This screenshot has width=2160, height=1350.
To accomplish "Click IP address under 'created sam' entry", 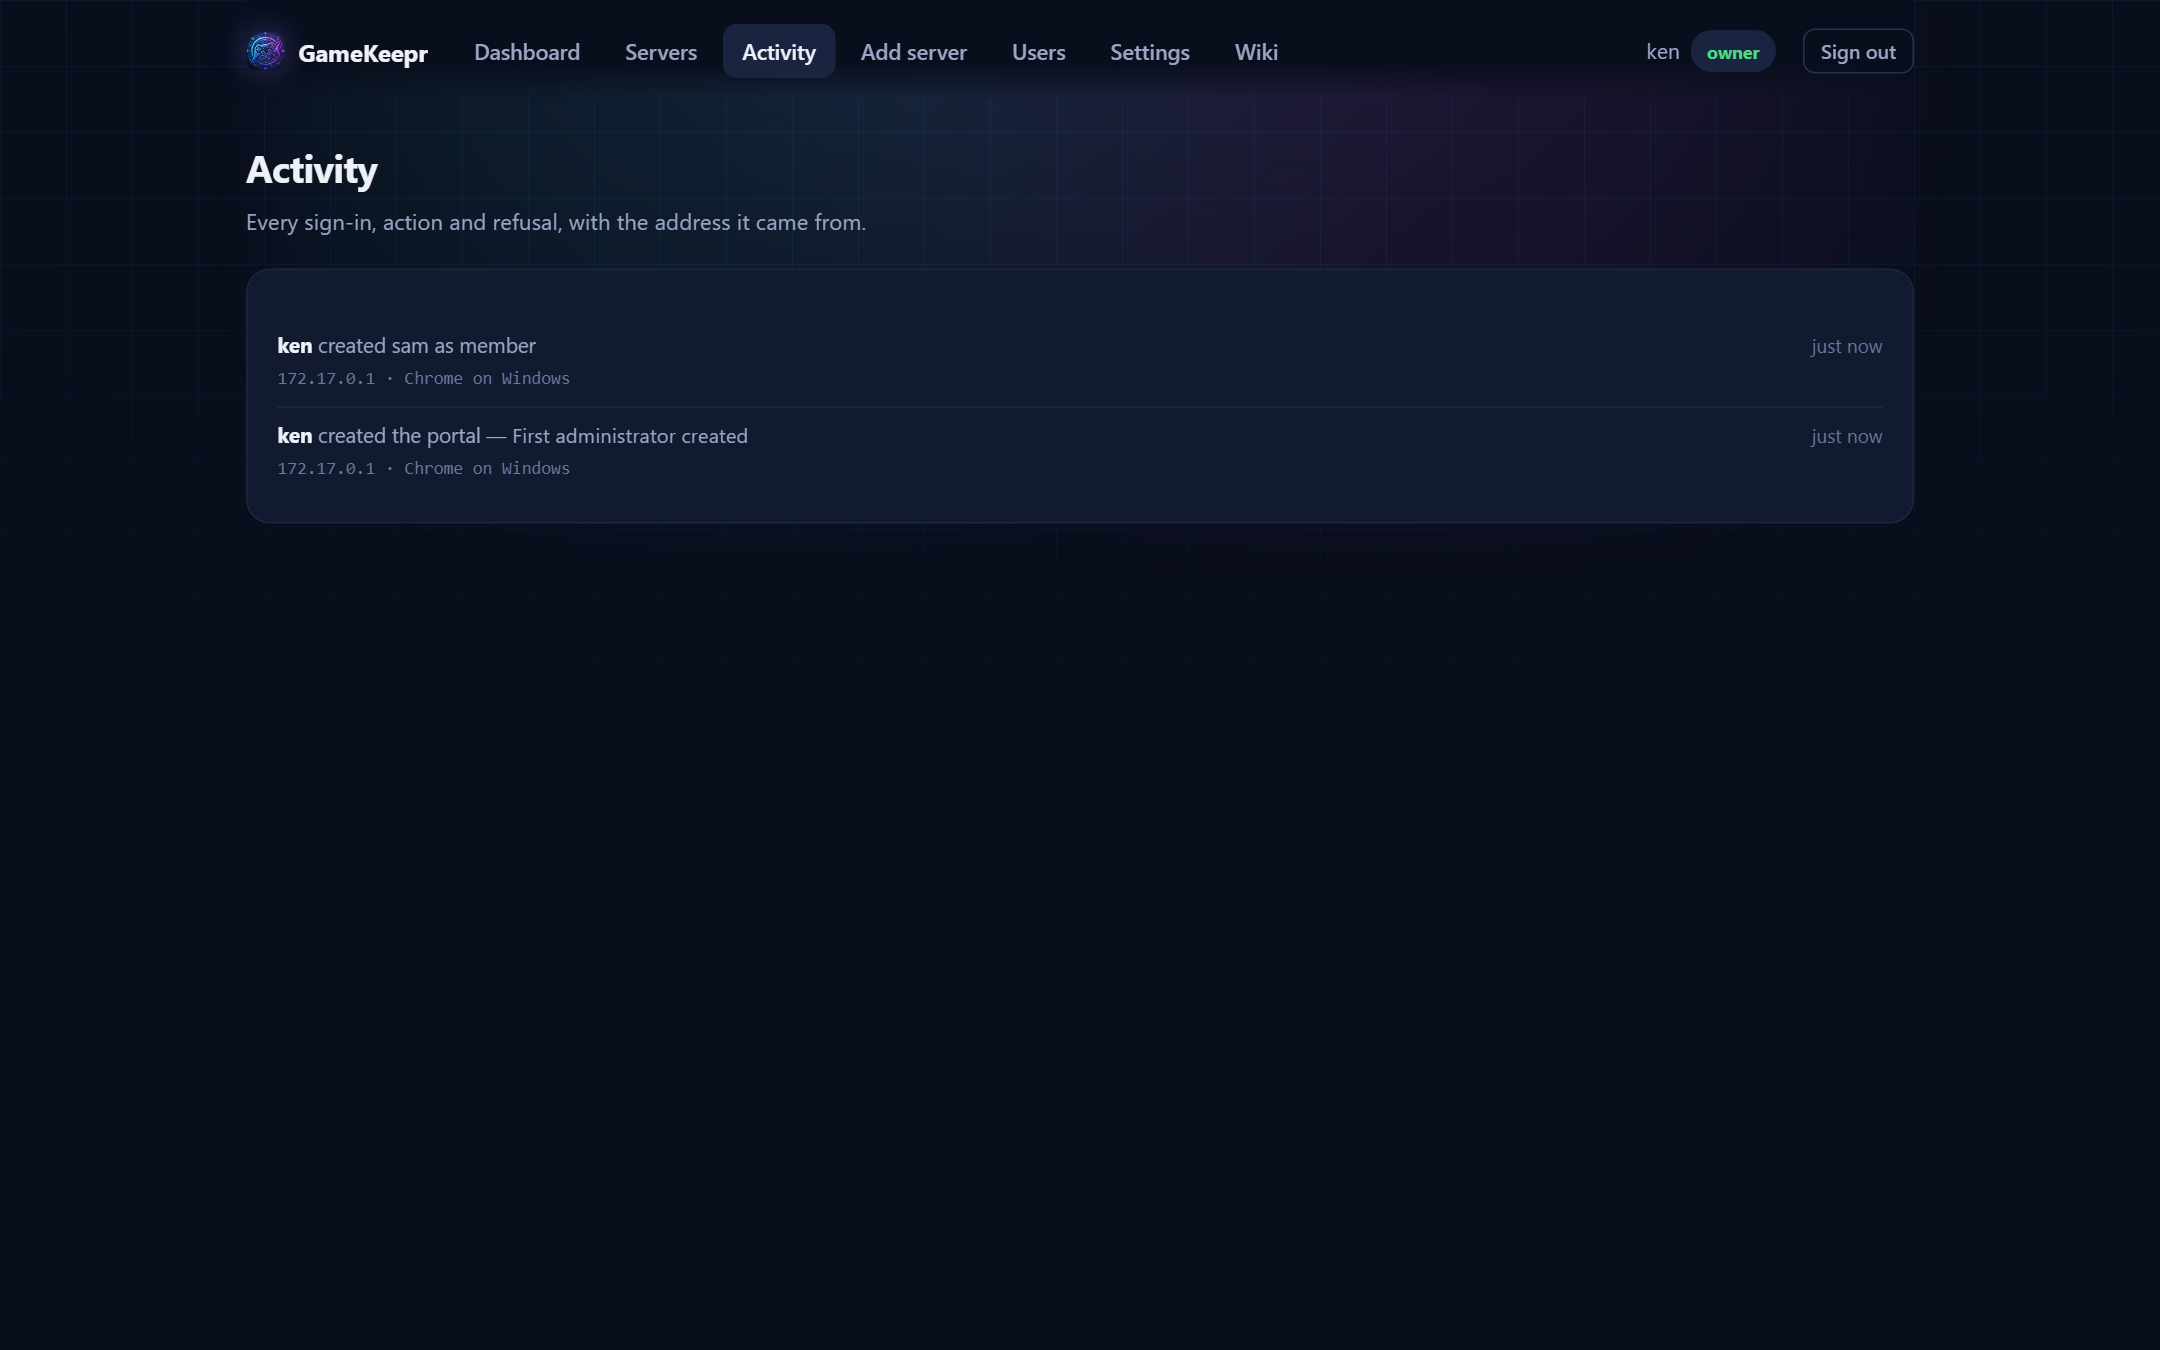I will (x=326, y=378).
